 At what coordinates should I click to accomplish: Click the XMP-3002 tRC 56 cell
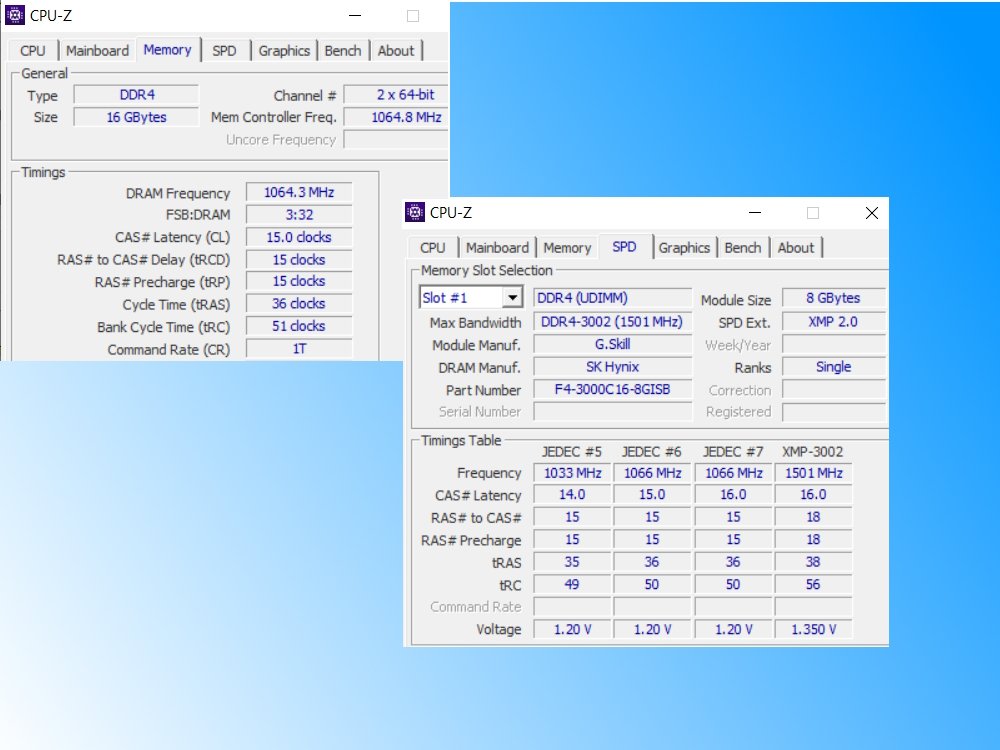pos(813,585)
